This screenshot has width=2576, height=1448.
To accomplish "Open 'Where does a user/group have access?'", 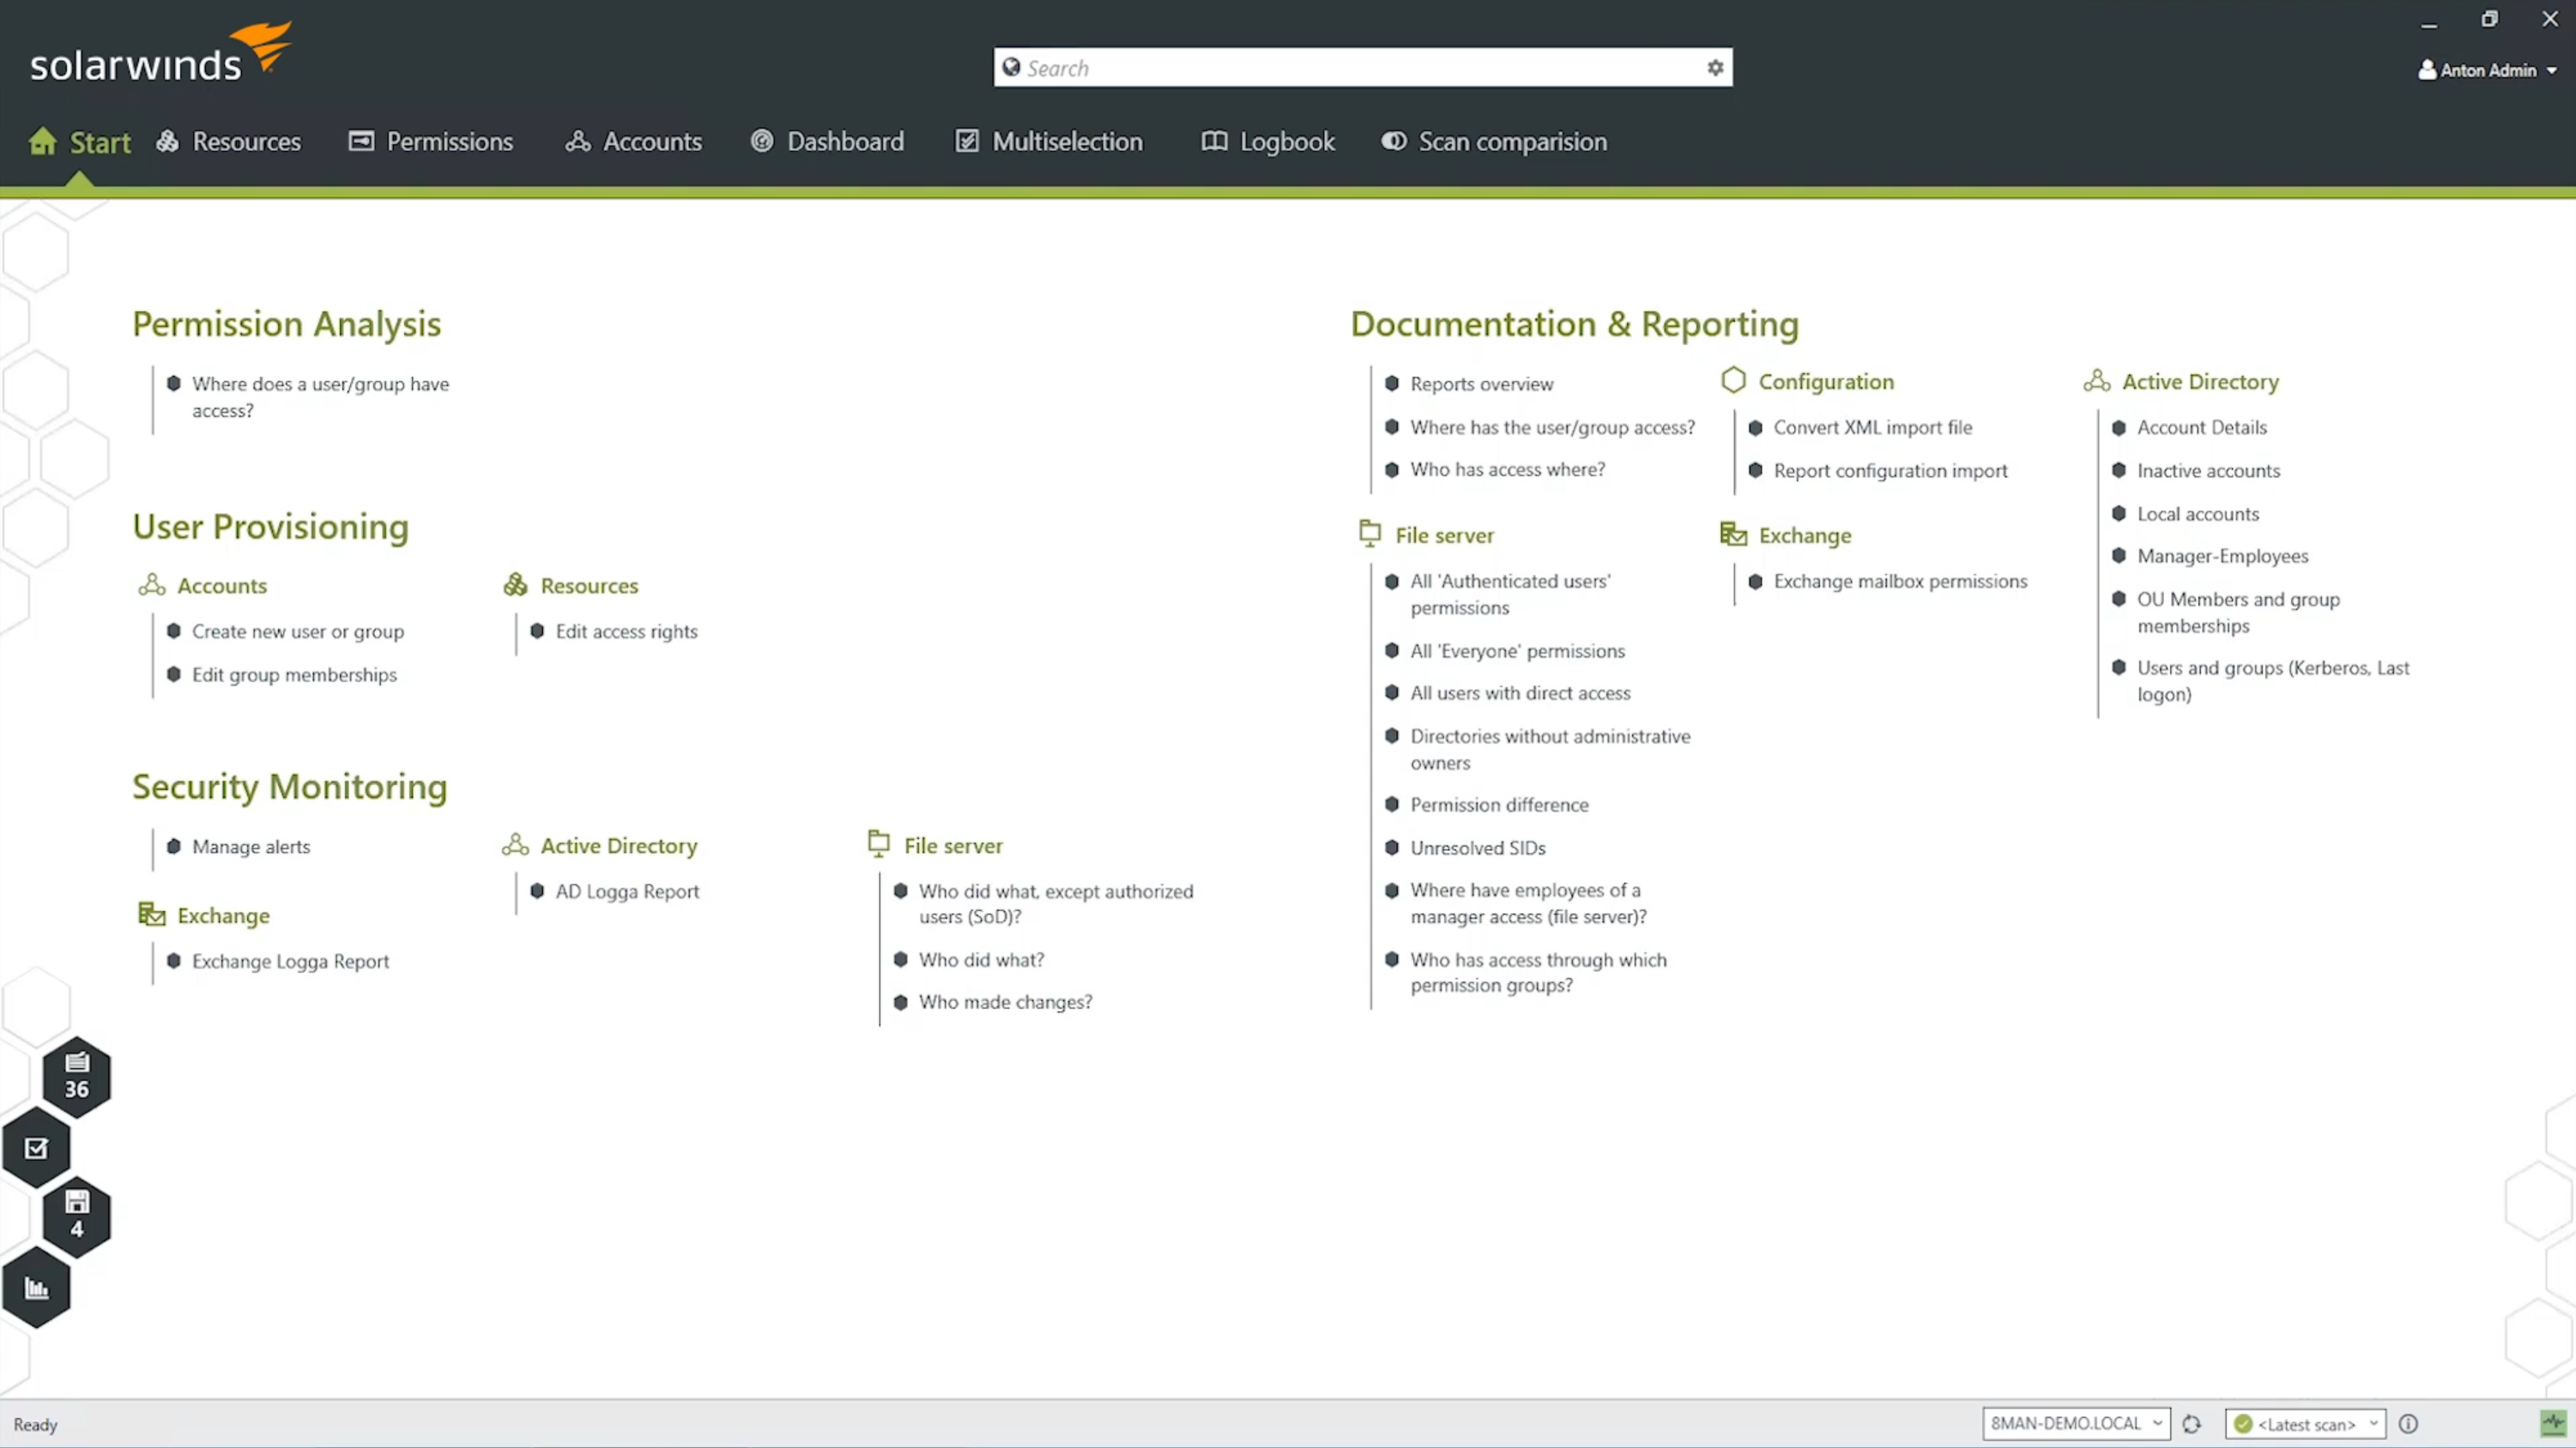I will click(x=321, y=397).
